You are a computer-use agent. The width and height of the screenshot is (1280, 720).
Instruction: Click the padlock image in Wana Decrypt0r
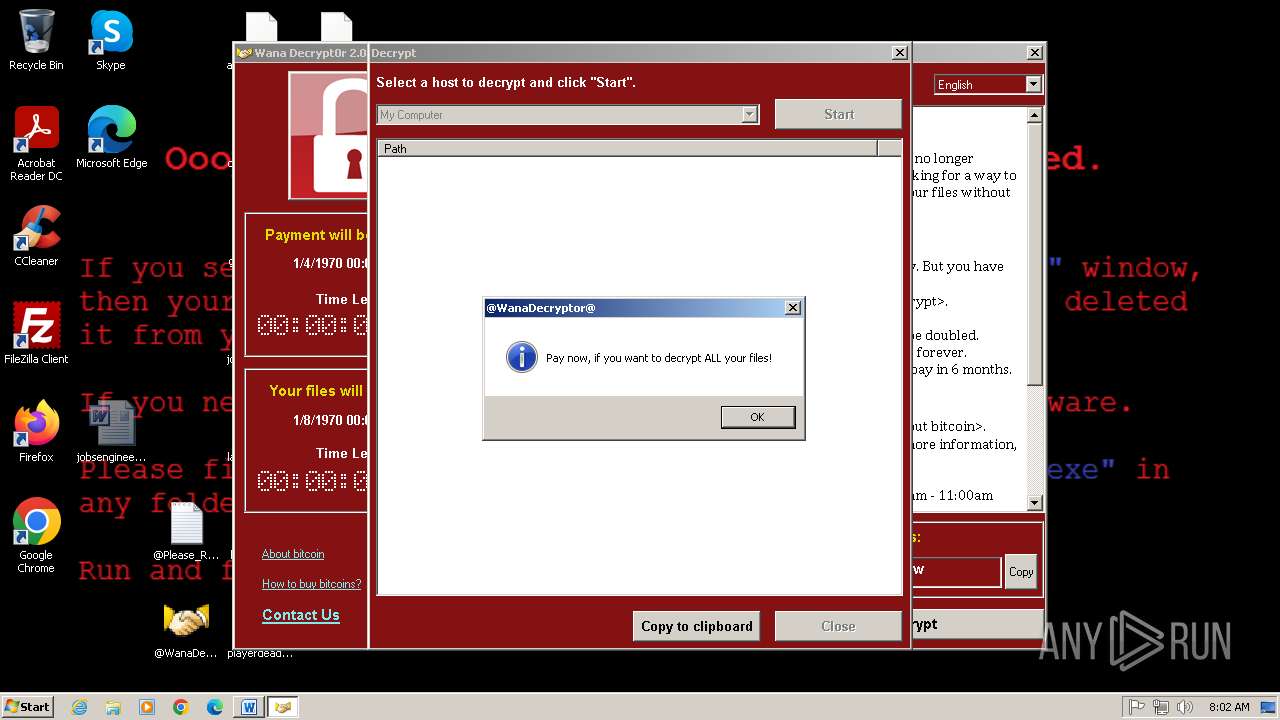pyautogui.click(x=329, y=136)
